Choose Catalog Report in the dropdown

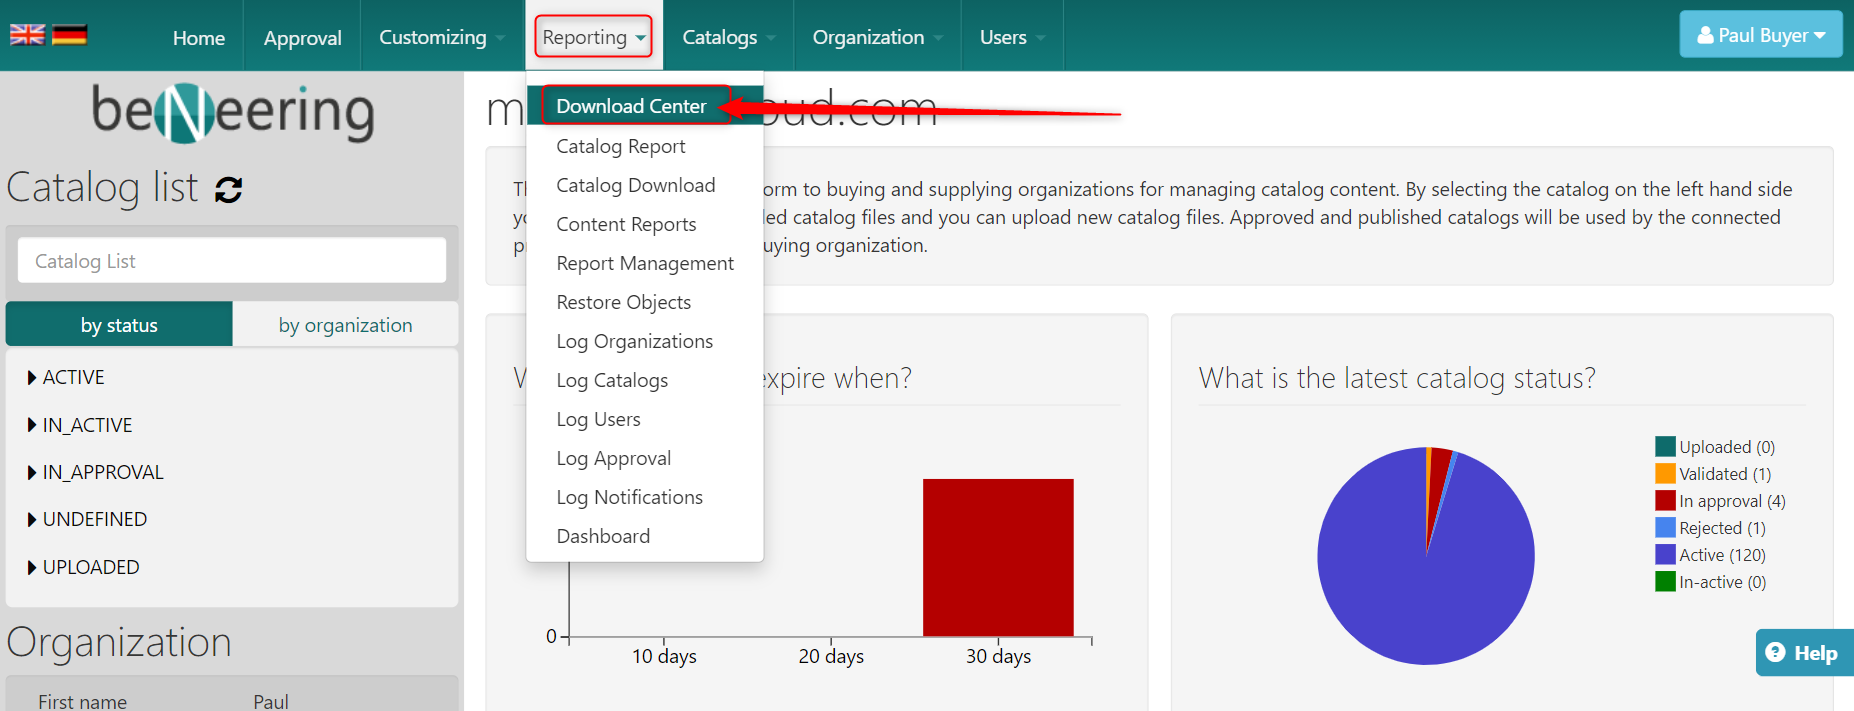coord(620,146)
